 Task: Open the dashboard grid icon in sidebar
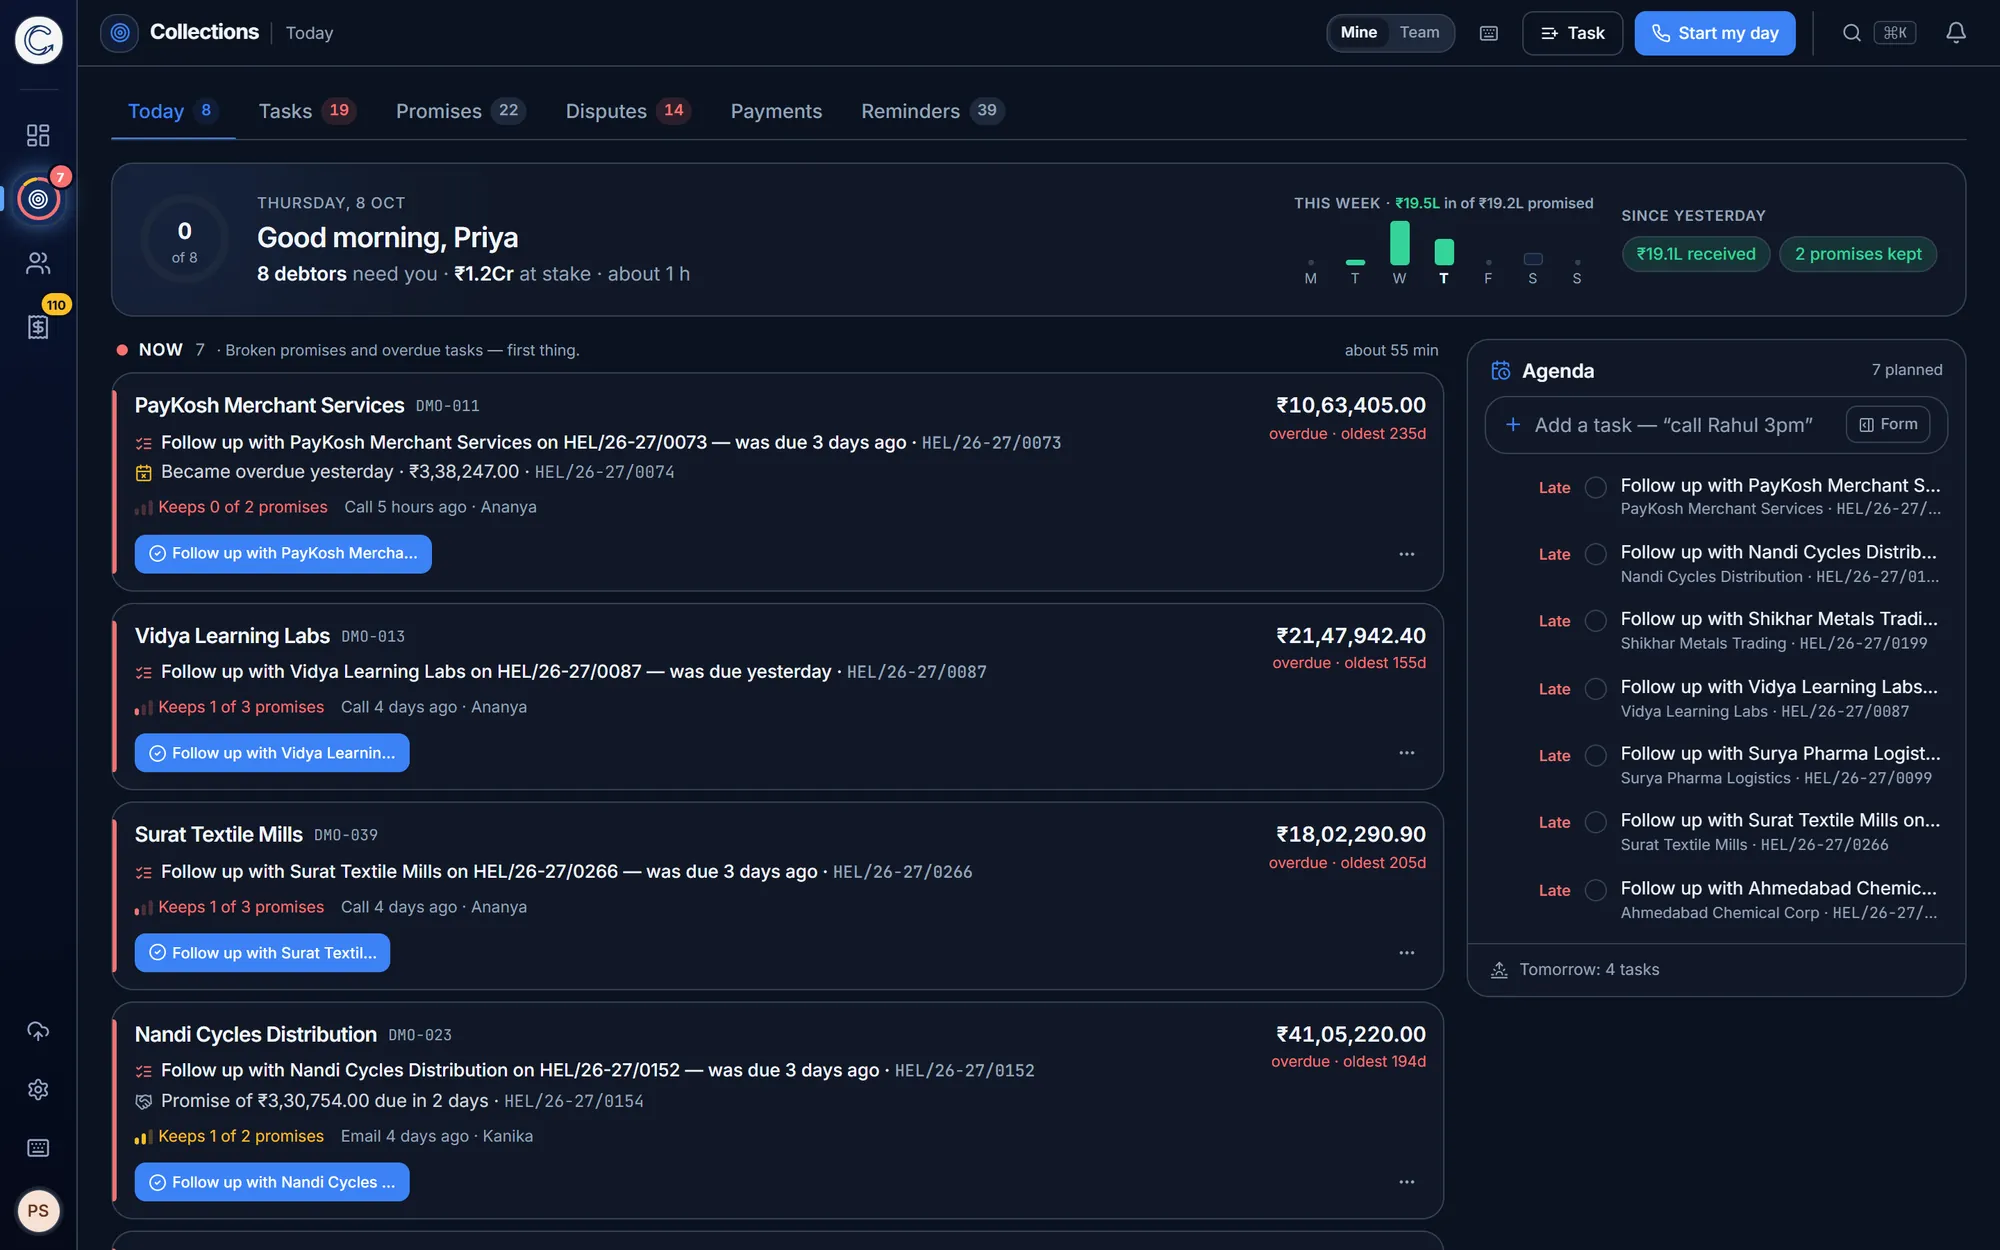click(x=38, y=135)
